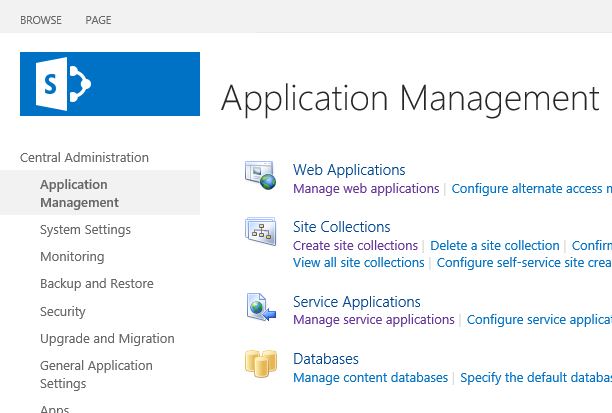
Task: Click Create site collections
Action: pyautogui.click(x=355, y=245)
